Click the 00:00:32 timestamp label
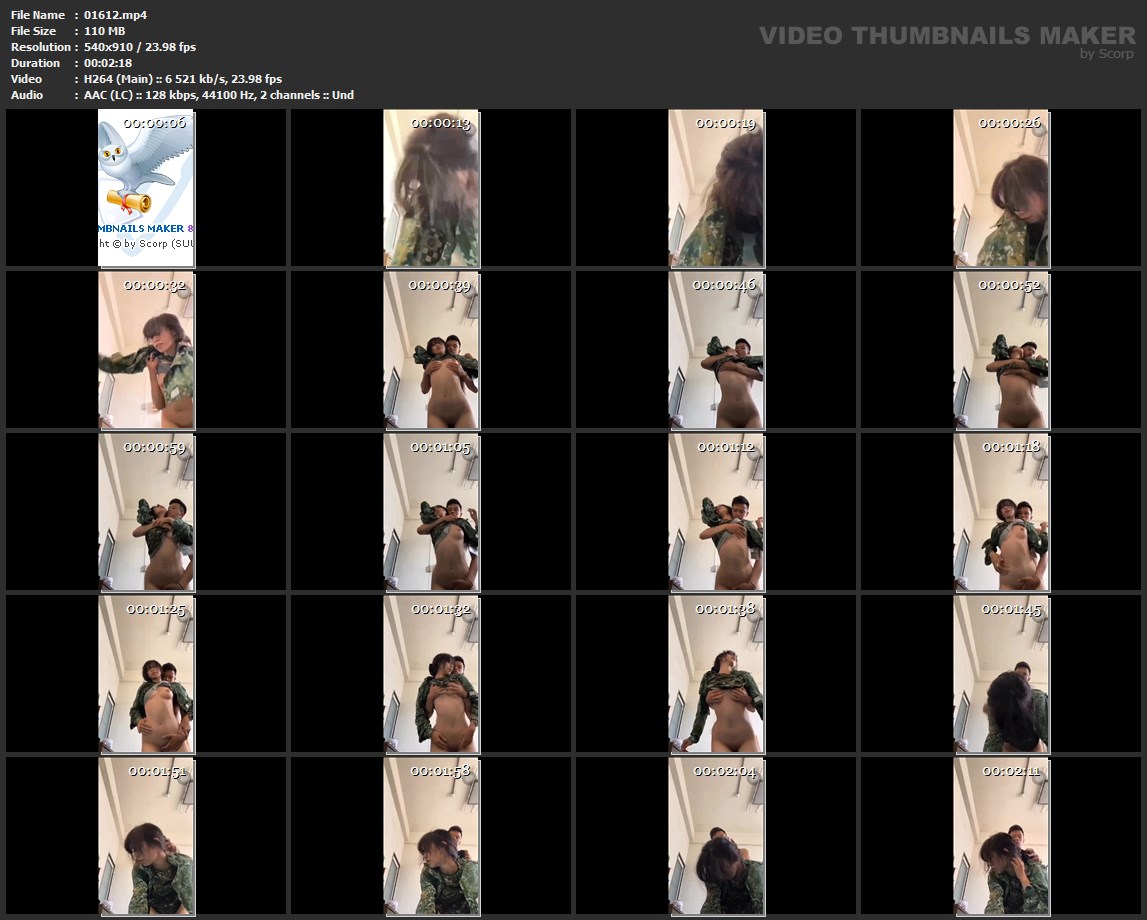Viewport: 1147px width, 920px height. (x=154, y=285)
